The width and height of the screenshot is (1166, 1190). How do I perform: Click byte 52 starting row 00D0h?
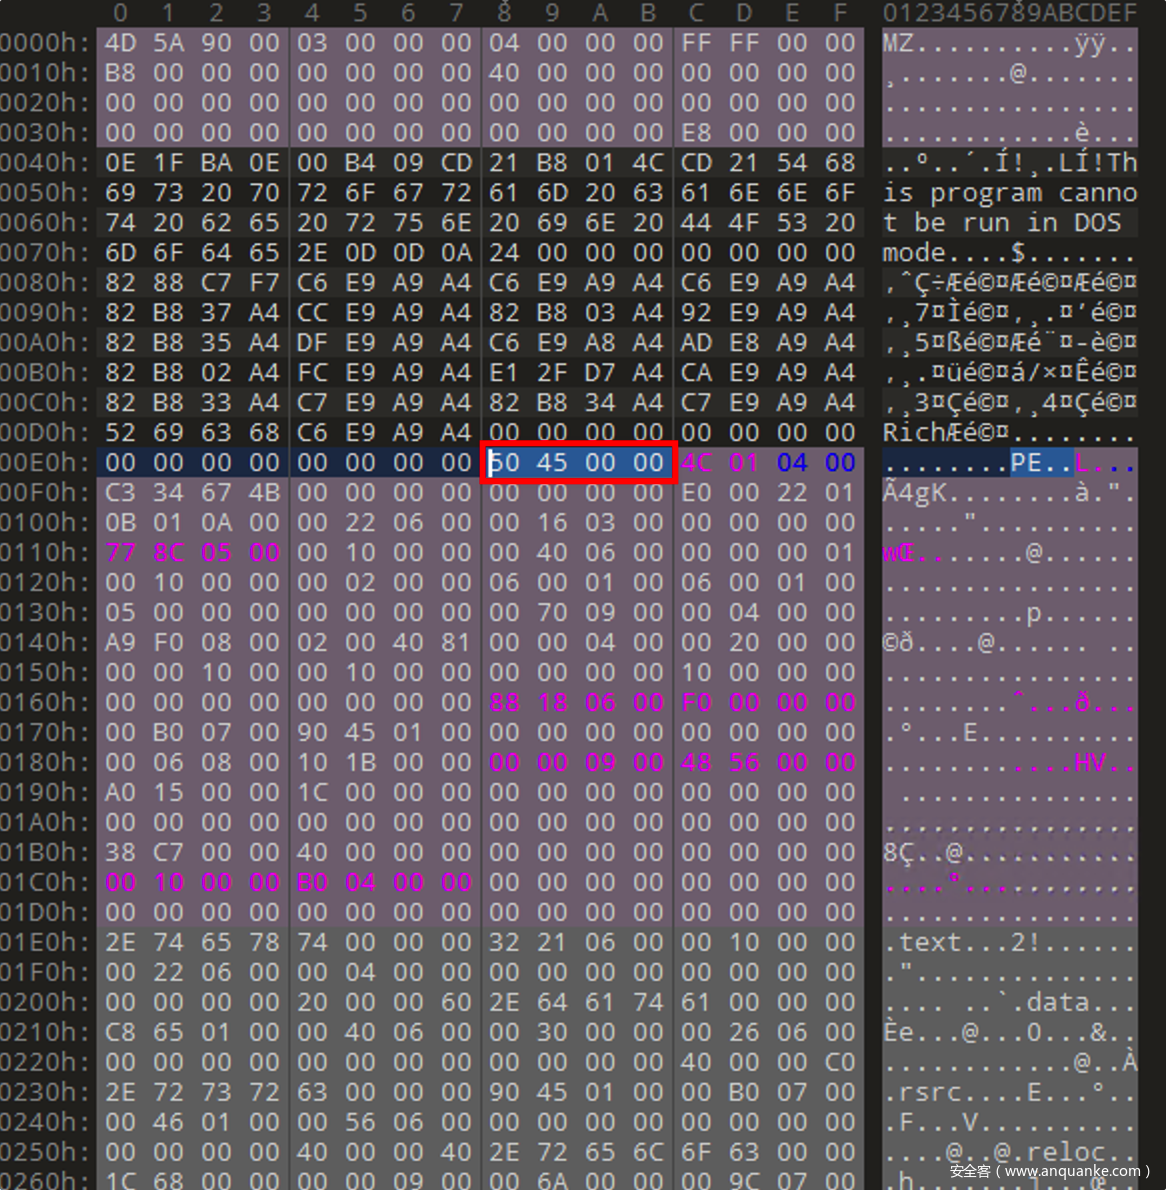point(121,433)
